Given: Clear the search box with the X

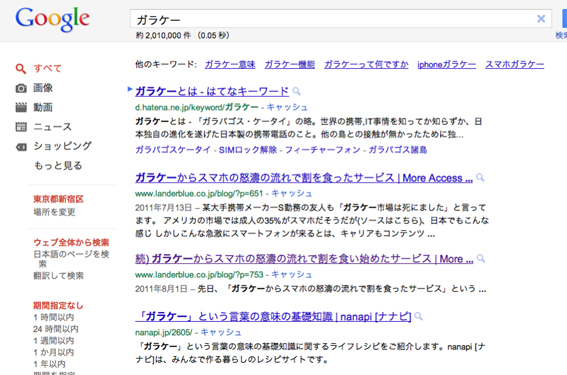Looking at the screenshot, I should [x=541, y=18].
